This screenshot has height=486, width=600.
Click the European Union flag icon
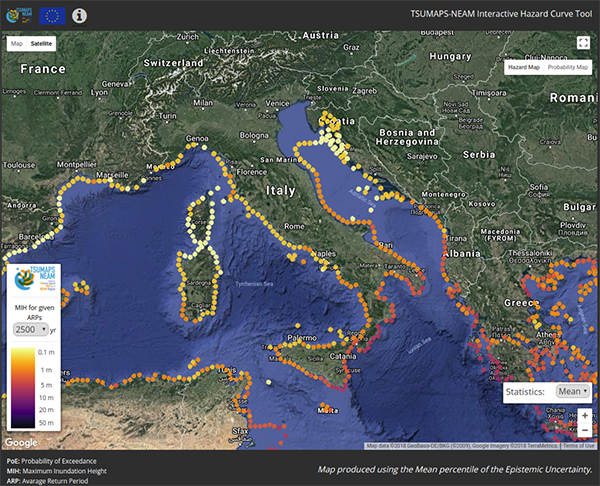pos(52,16)
